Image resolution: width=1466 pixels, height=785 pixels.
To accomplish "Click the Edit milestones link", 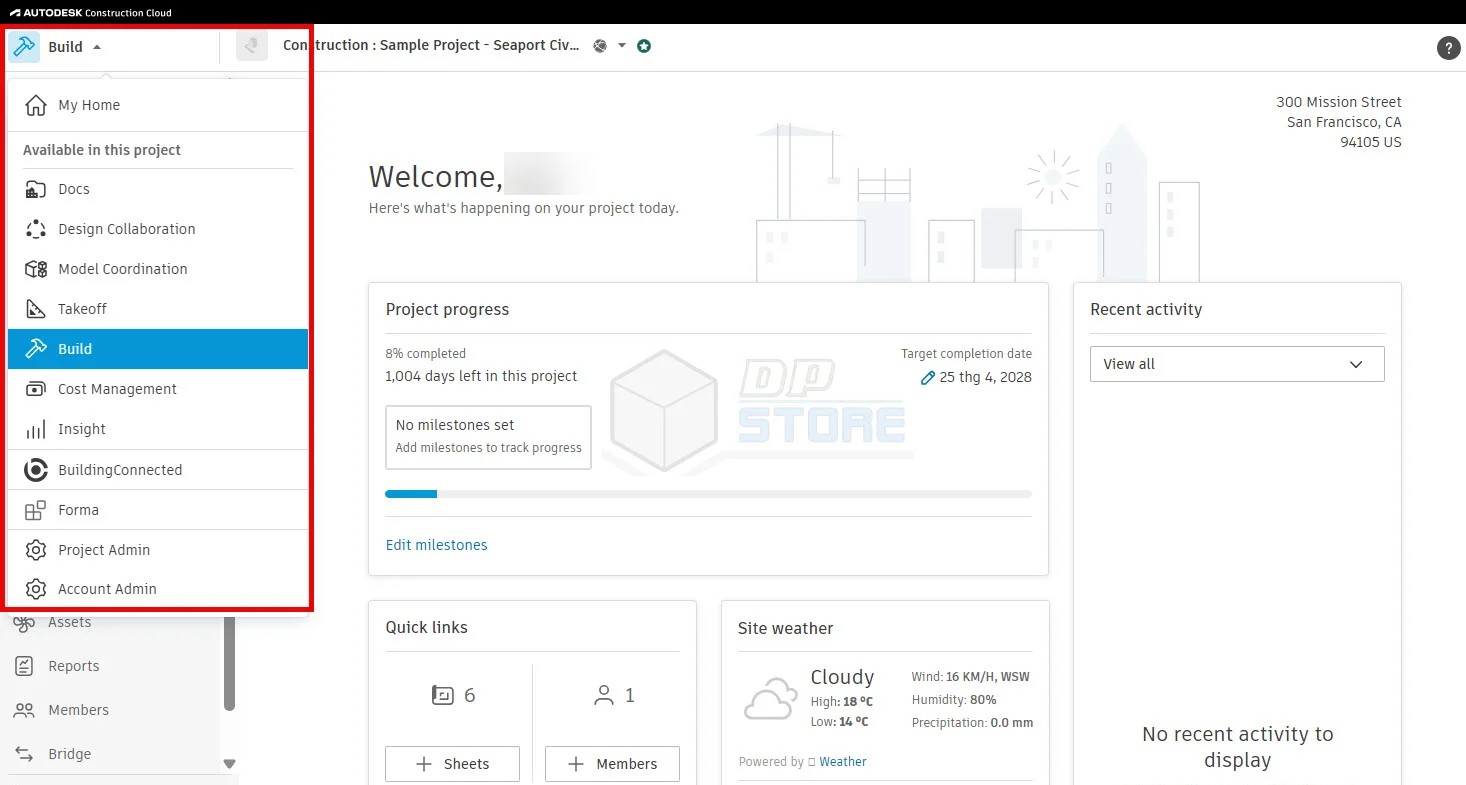I will tap(437, 545).
